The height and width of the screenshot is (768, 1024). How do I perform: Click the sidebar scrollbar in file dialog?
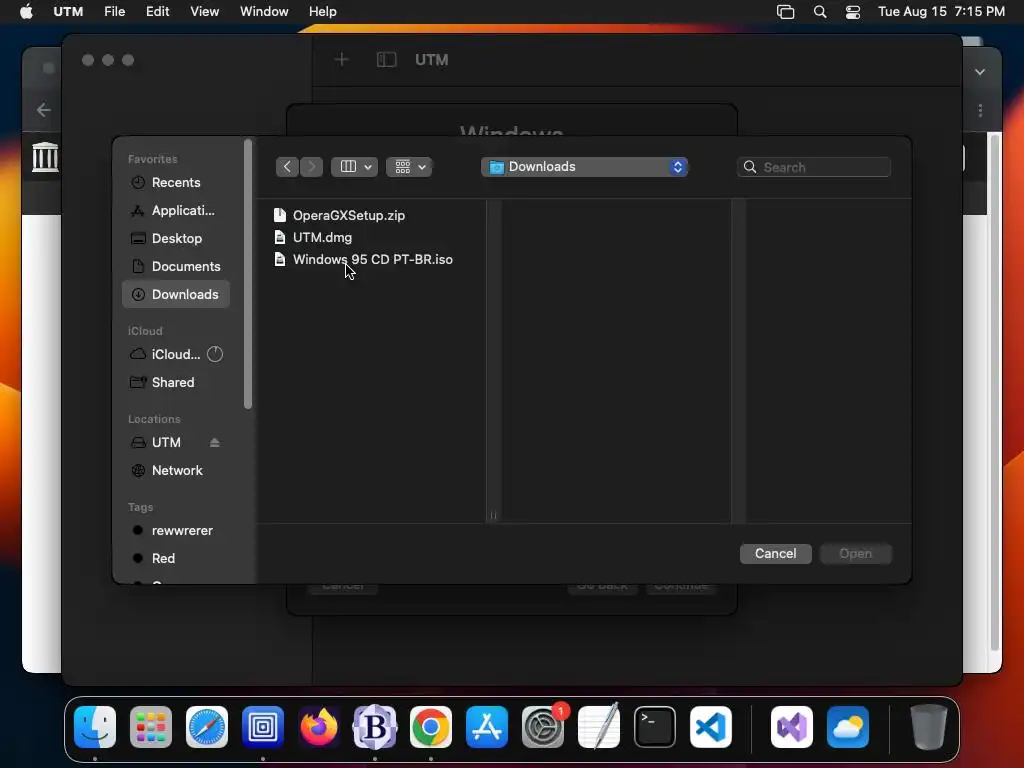(x=248, y=274)
